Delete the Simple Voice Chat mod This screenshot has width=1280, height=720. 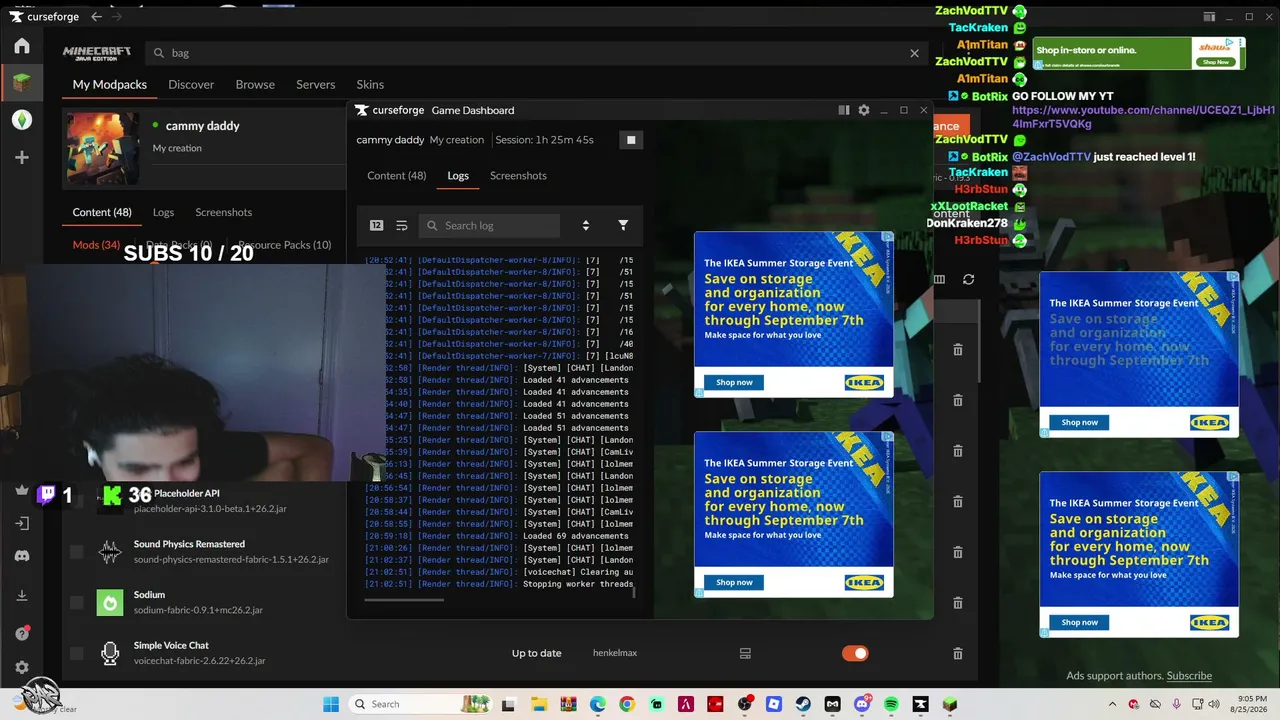tap(957, 653)
